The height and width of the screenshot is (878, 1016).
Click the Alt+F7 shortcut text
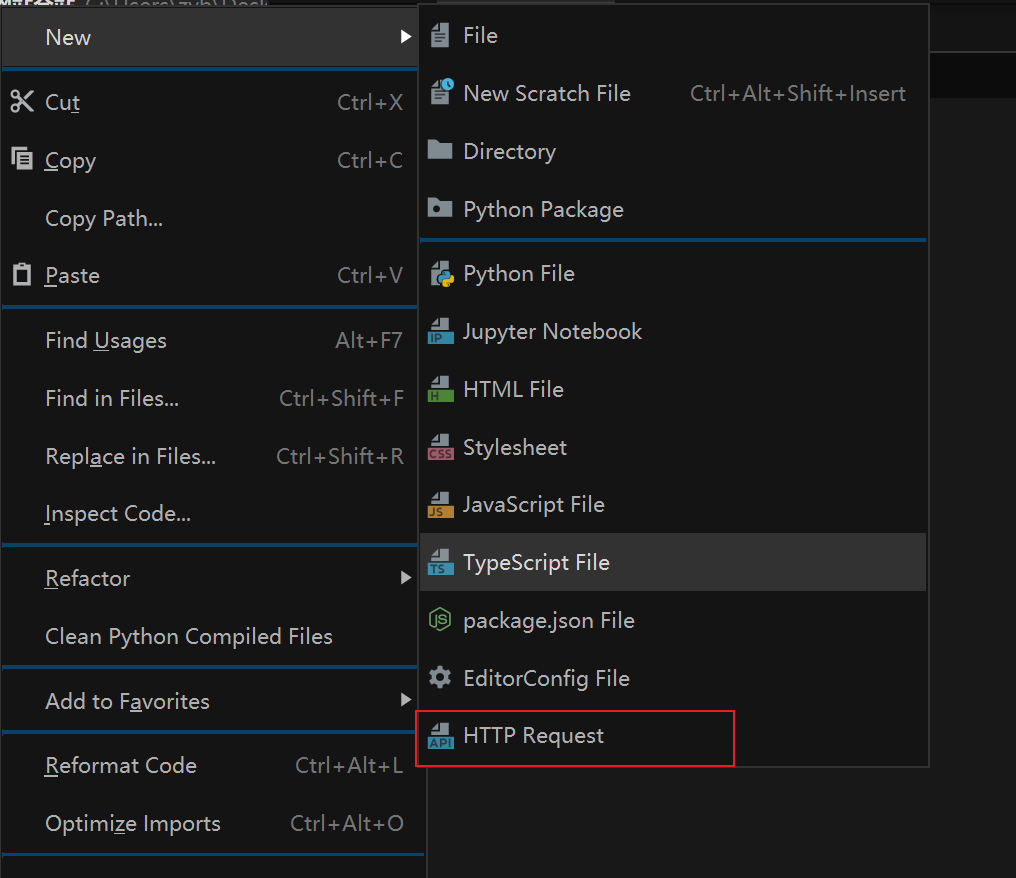click(x=369, y=340)
